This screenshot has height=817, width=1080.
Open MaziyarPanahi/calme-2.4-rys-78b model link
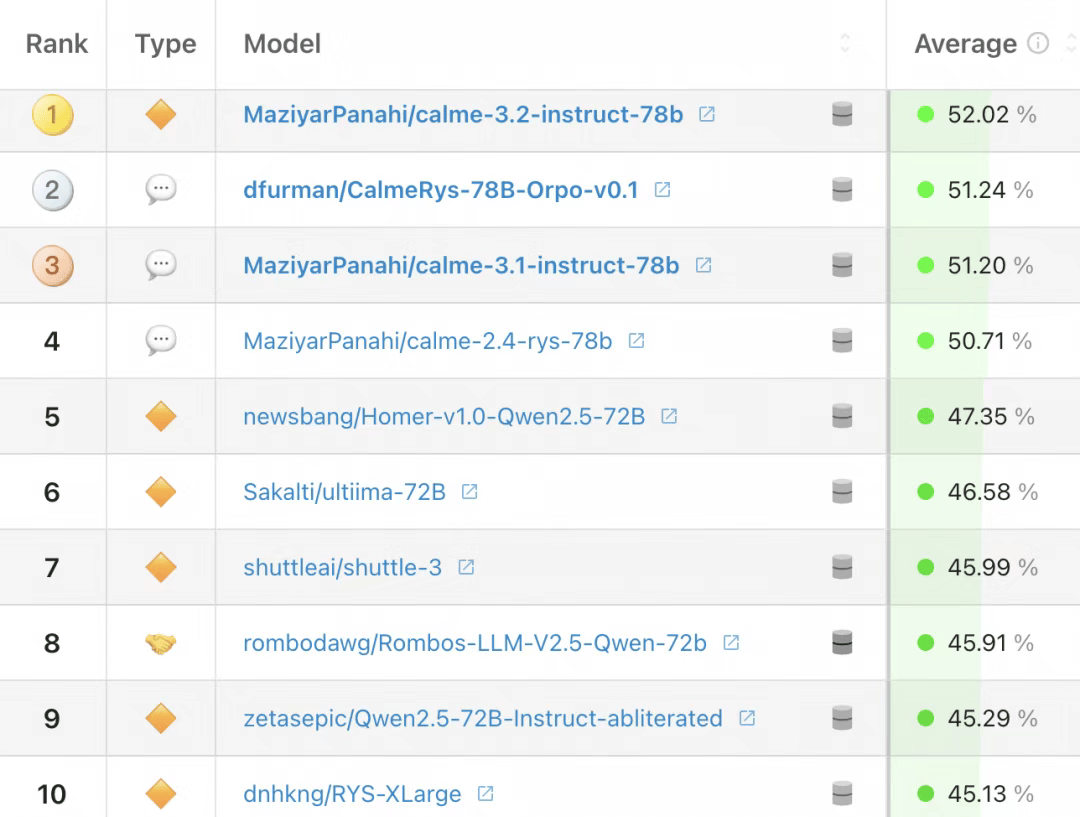[x=428, y=341]
